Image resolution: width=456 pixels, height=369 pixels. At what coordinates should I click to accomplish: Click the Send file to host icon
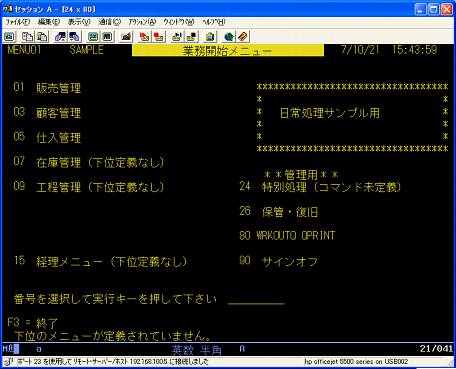click(60, 37)
